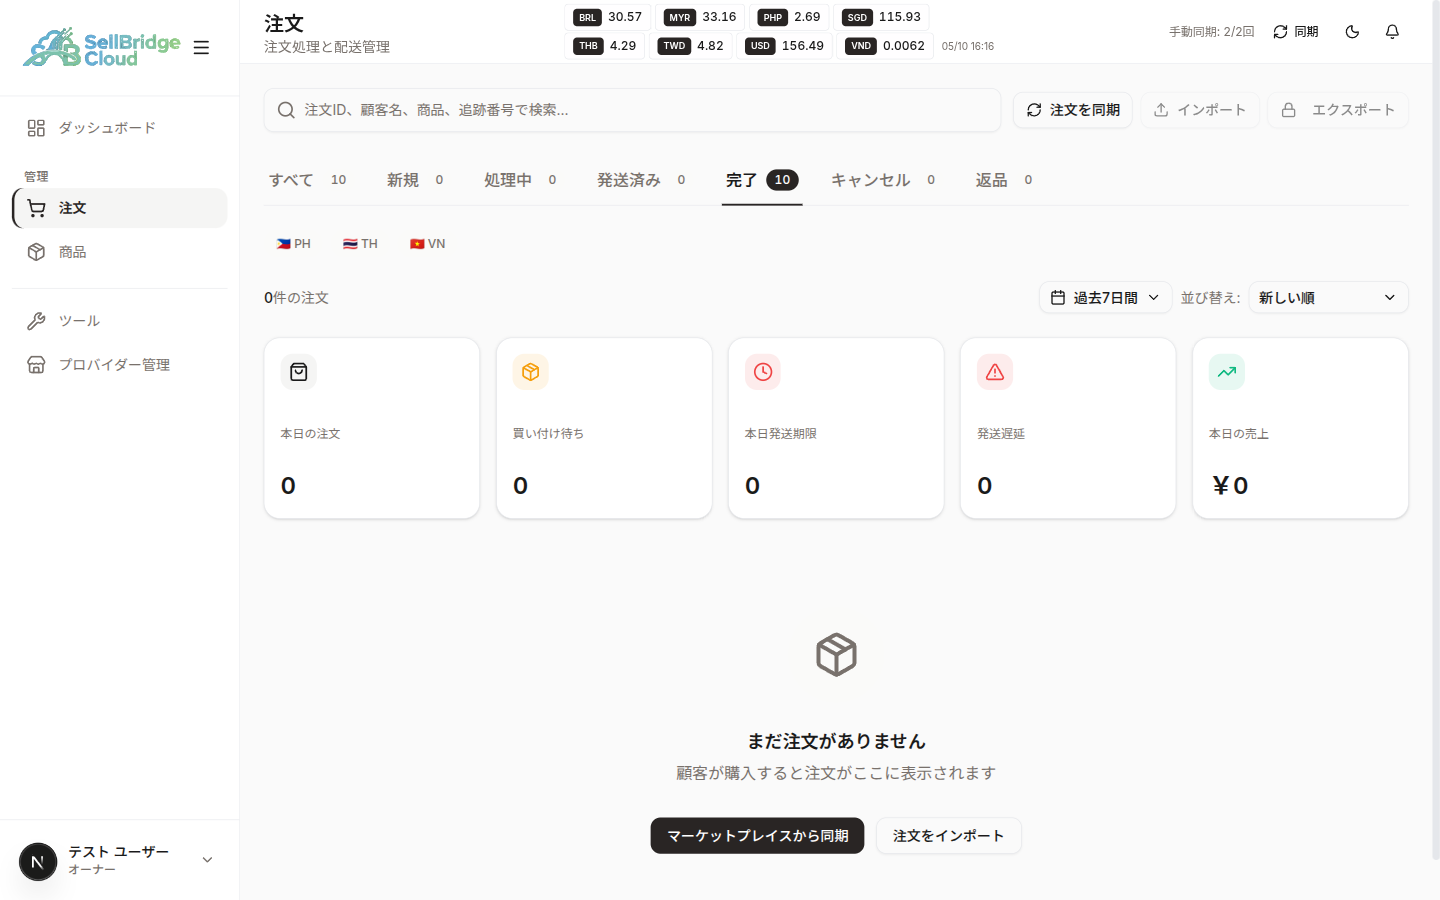Click the empty-state package icon

click(x=836, y=655)
